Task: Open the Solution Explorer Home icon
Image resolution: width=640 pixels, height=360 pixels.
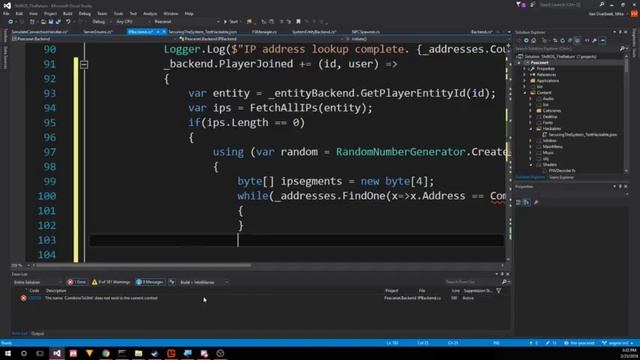Action: pos(533,40)
